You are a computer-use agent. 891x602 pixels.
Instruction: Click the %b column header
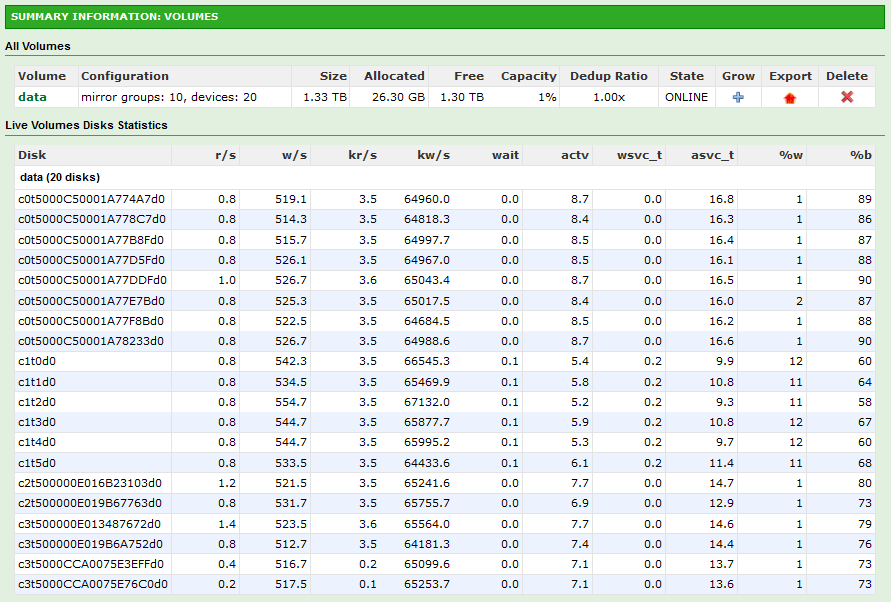coord(860,155)
